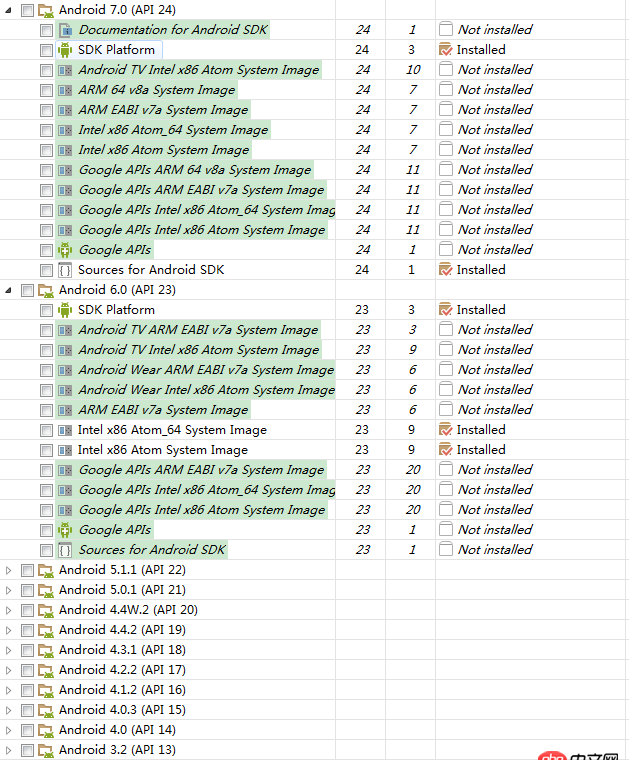Click the Documentation for Android SDK icon
Screen dimensions: 629x760
point(65,30)
